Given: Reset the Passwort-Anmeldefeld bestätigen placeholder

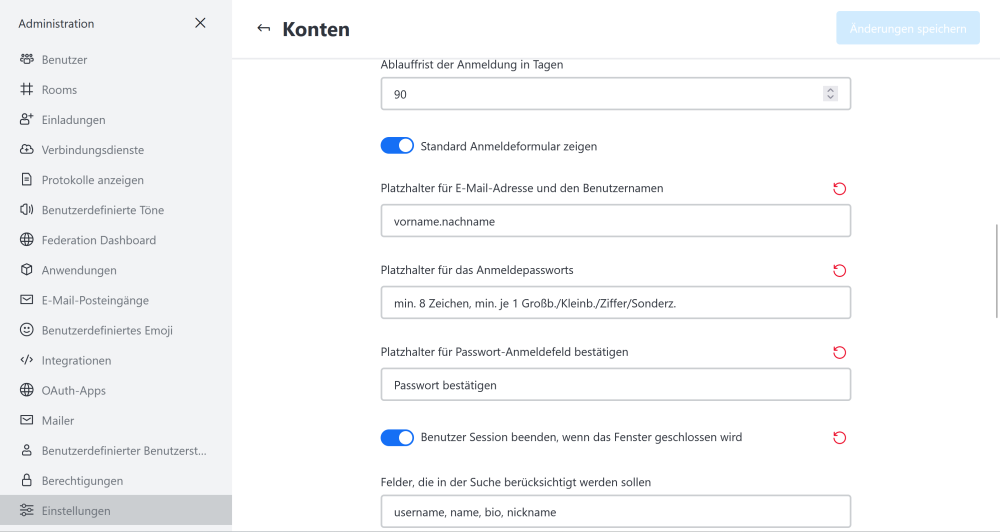Looking at the screenshot, I should pyautogui.click(x=839, y=352).
